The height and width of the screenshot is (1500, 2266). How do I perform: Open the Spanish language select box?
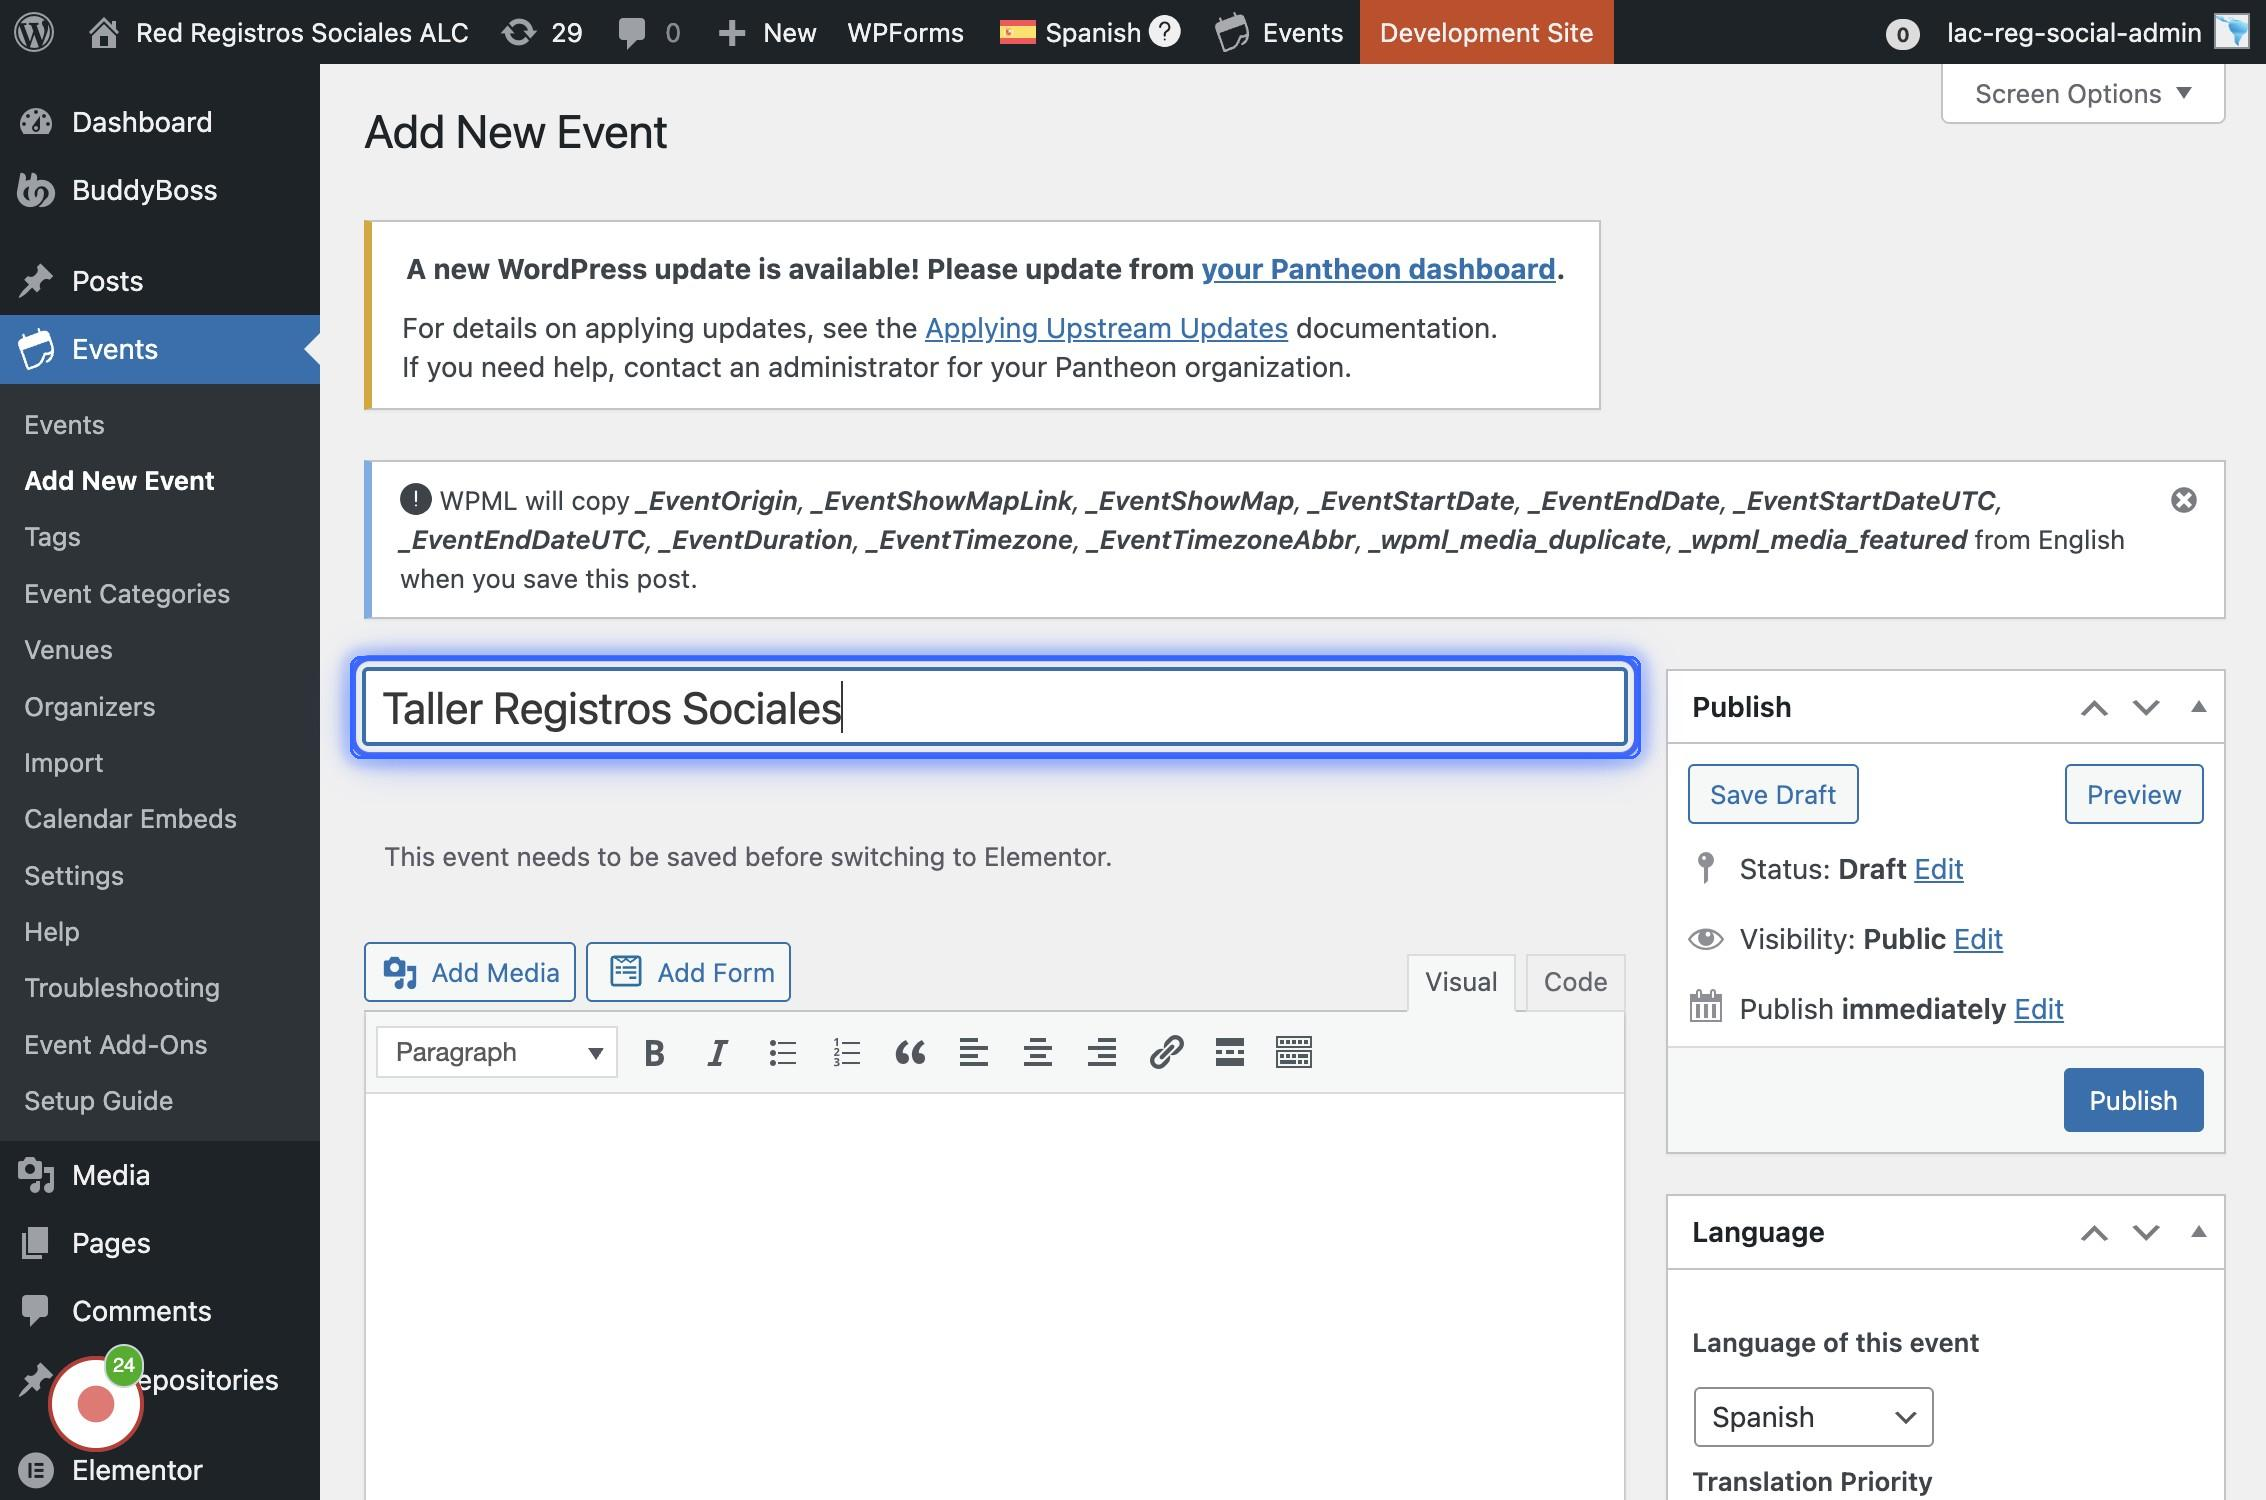coord(1812,1416)
